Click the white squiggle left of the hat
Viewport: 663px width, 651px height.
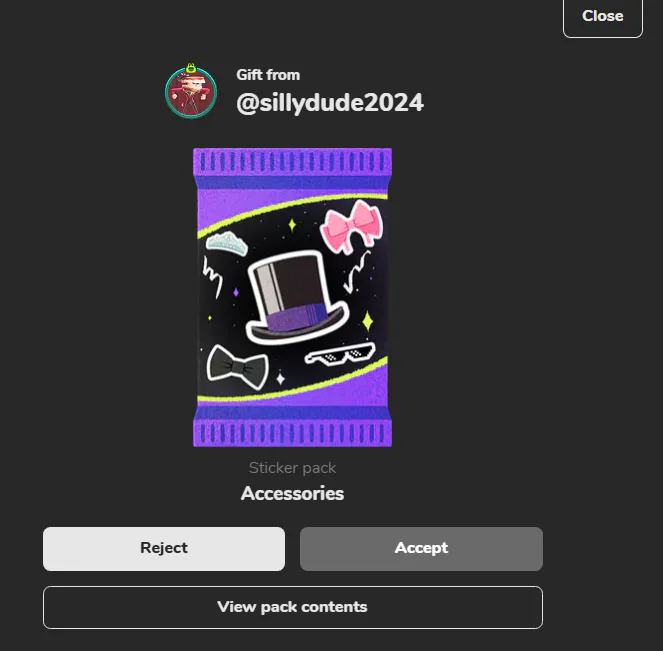pos(212,276)
